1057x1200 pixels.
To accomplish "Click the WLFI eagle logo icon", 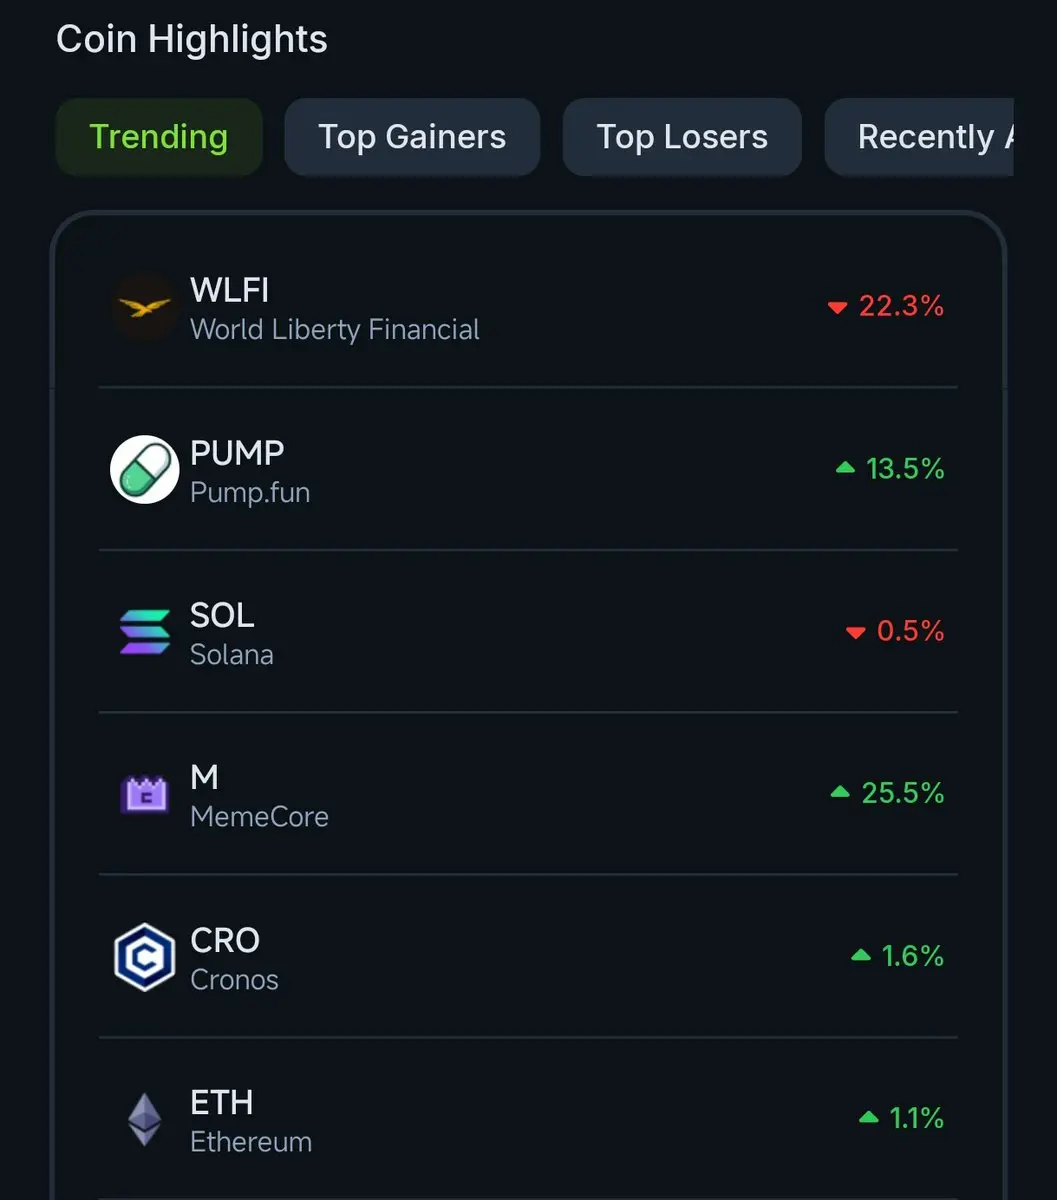I will point(144,308).
